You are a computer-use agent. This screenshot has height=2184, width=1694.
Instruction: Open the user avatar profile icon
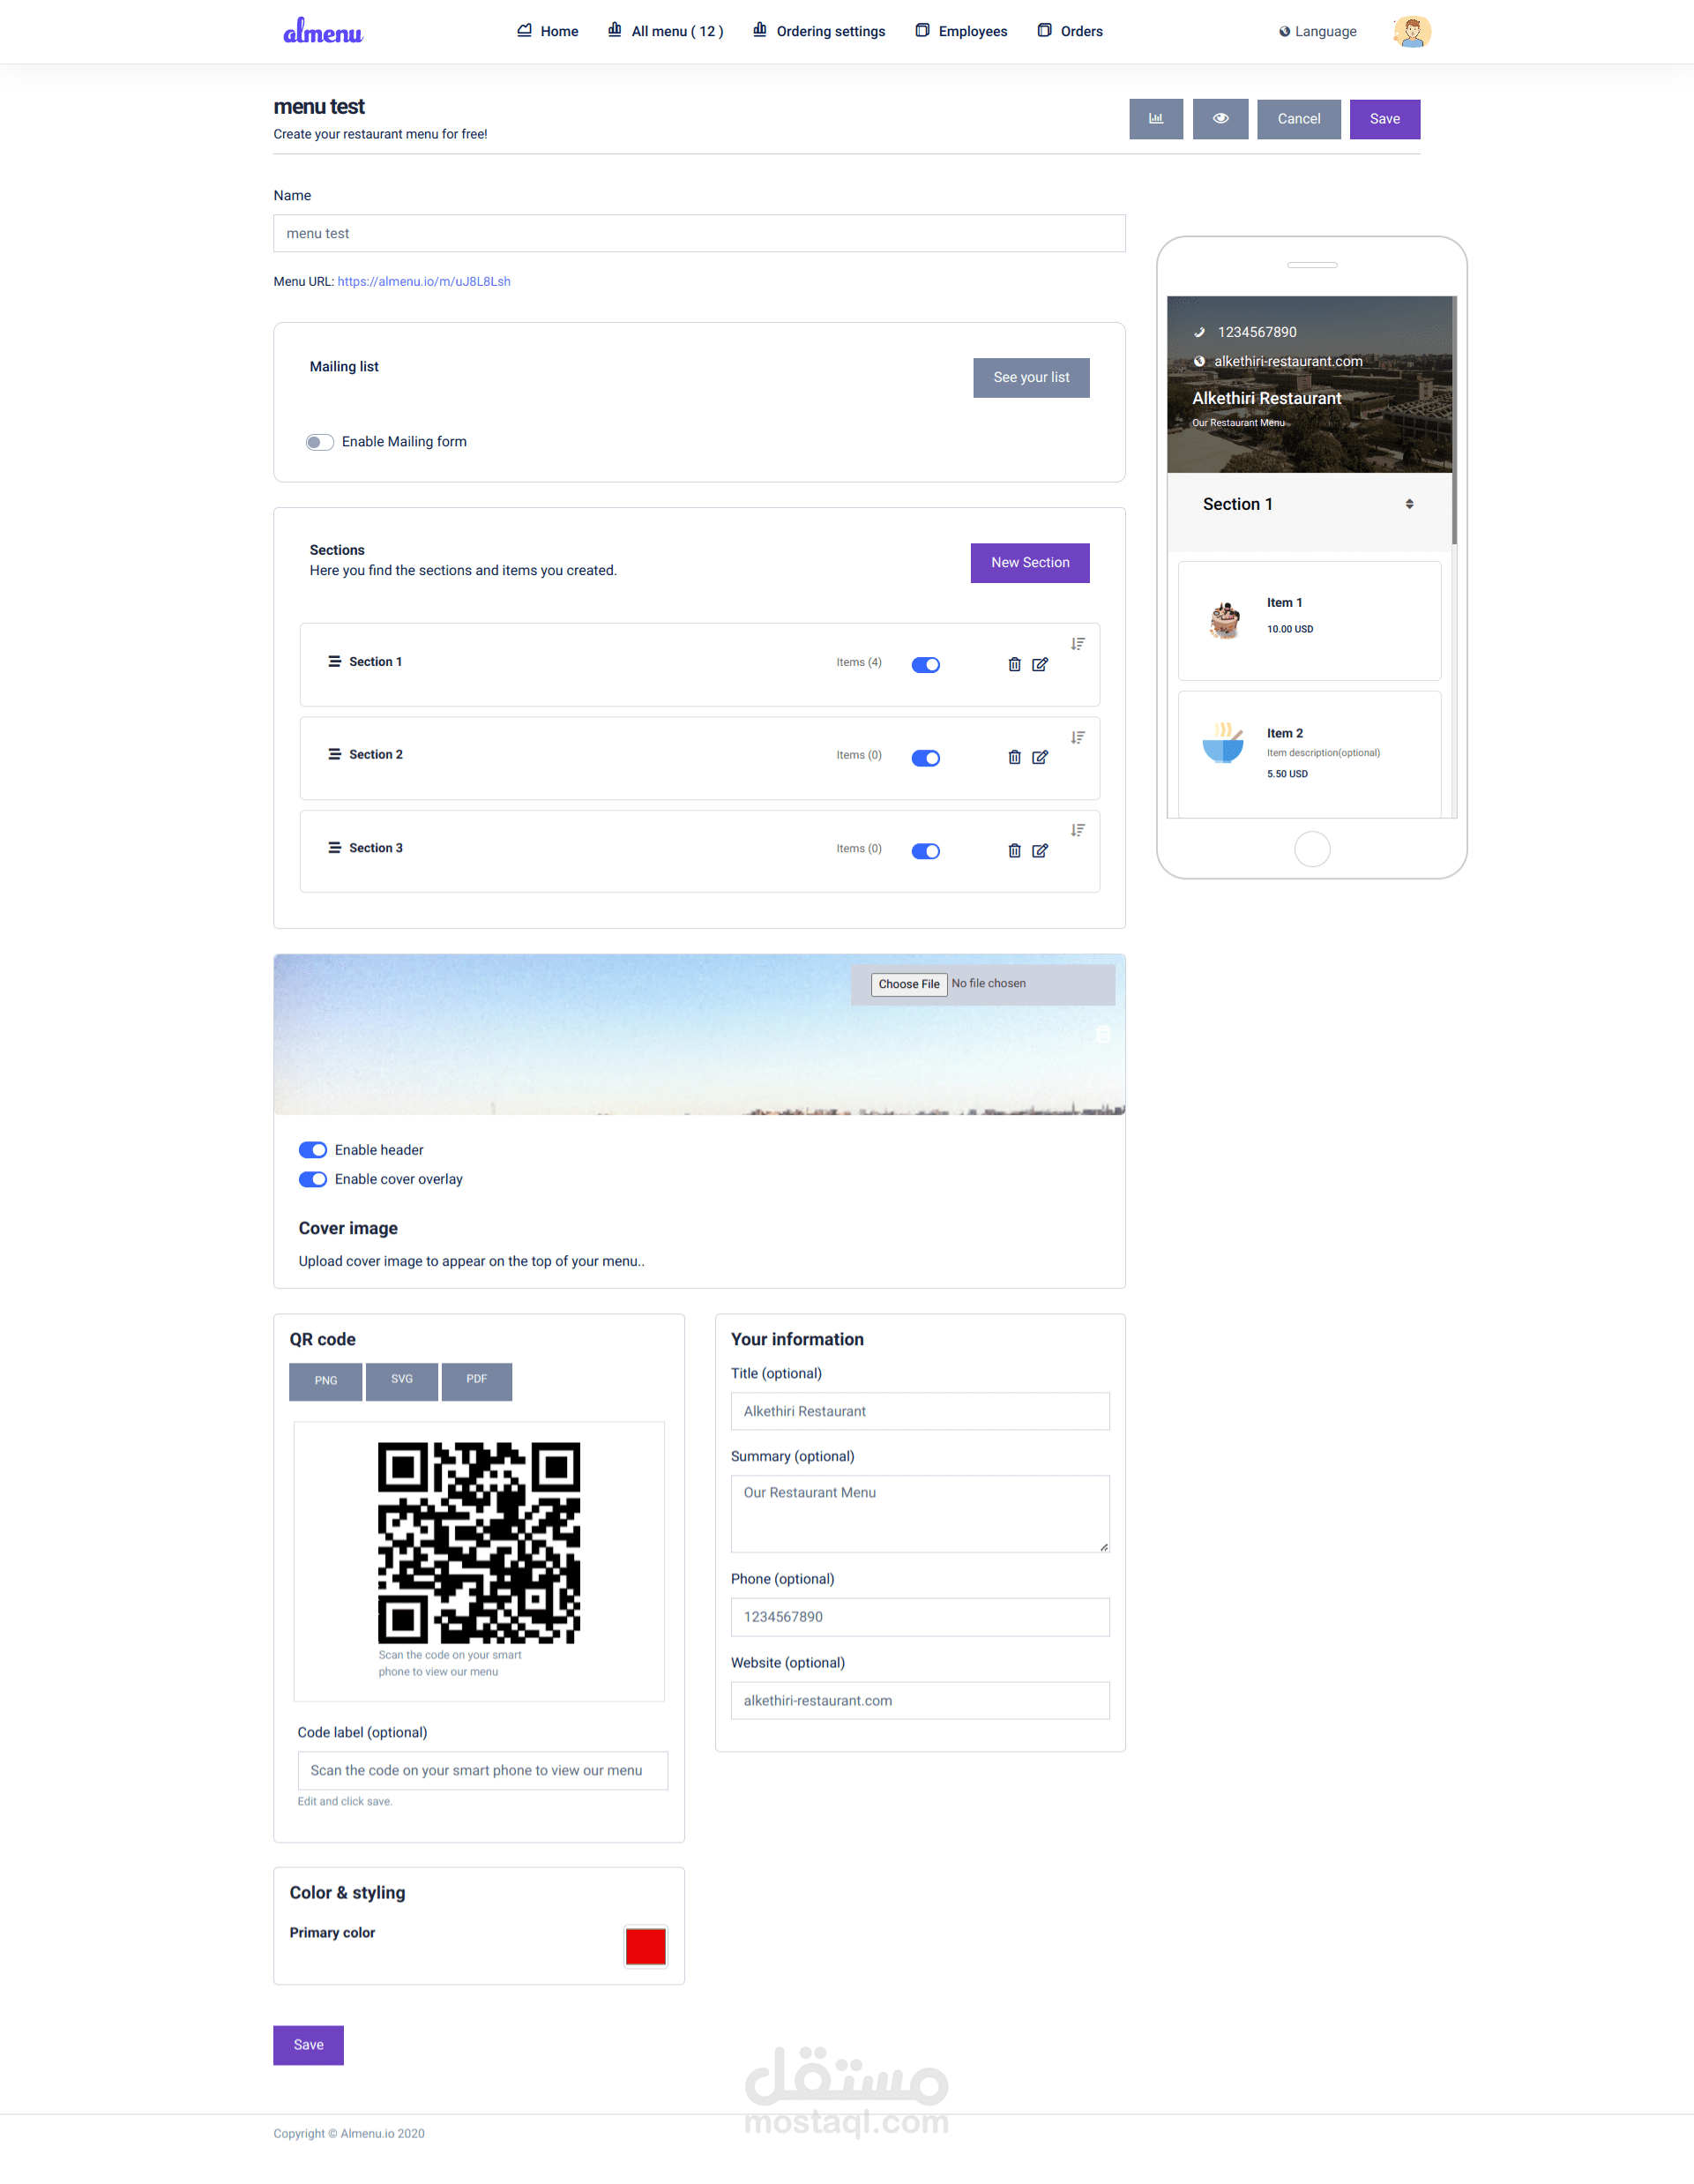coord(1411,32)
